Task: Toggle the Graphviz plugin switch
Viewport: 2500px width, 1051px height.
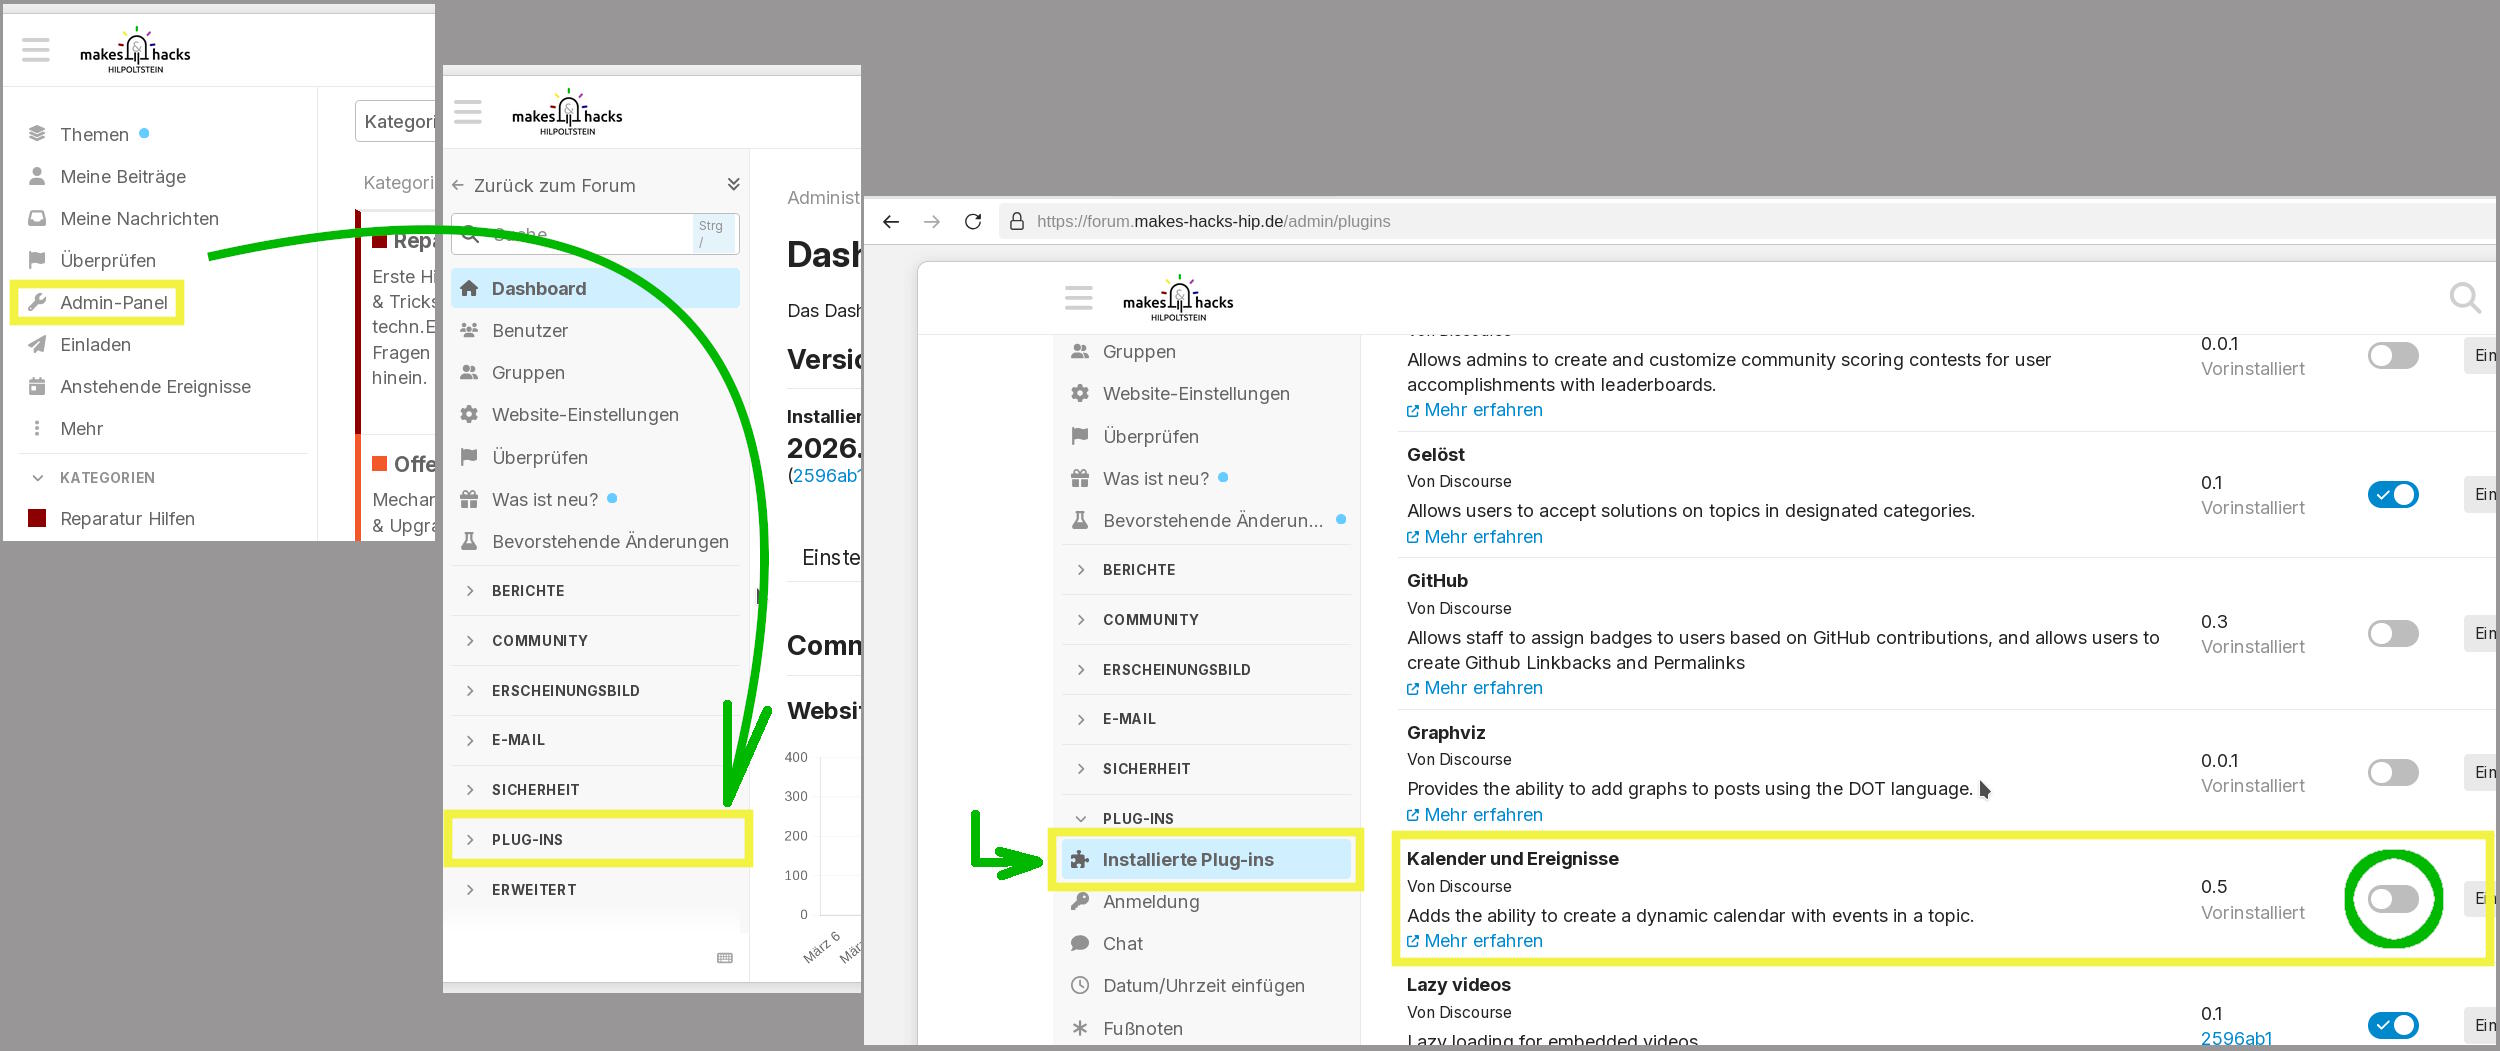Action: 2392,772
